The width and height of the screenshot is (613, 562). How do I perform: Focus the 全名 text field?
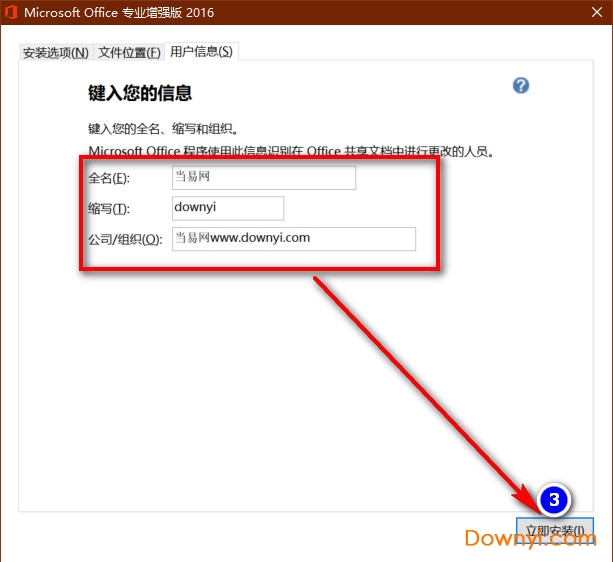[x=264, y=178]
